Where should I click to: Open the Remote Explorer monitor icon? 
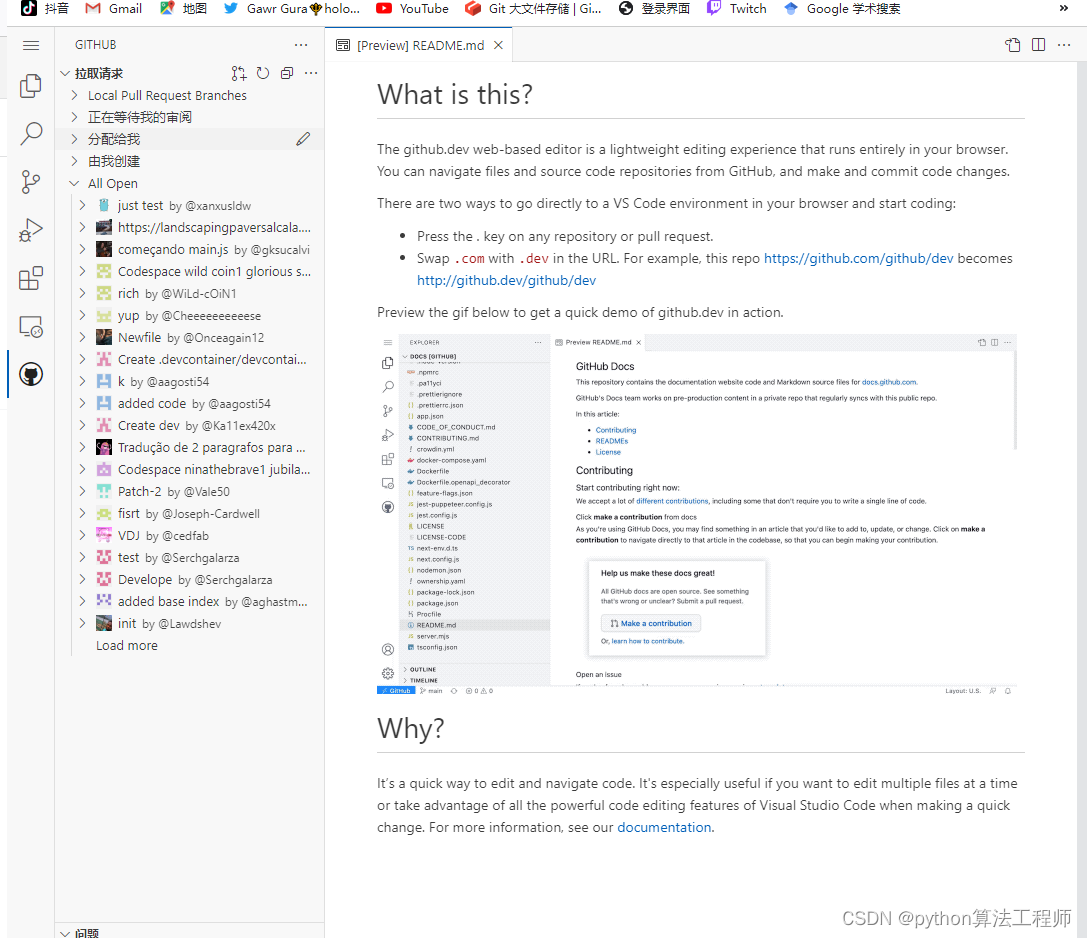[x=31, y=327]
